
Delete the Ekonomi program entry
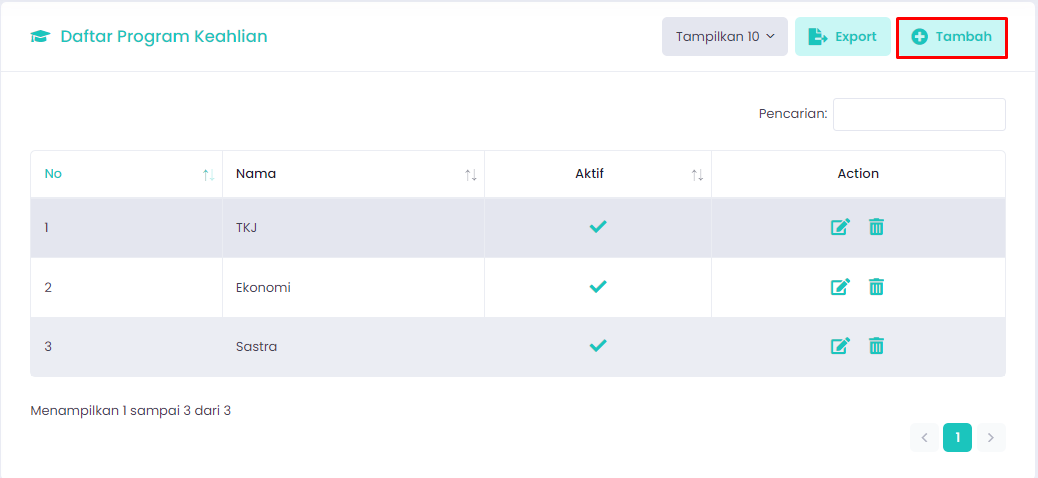click(876, 287)
